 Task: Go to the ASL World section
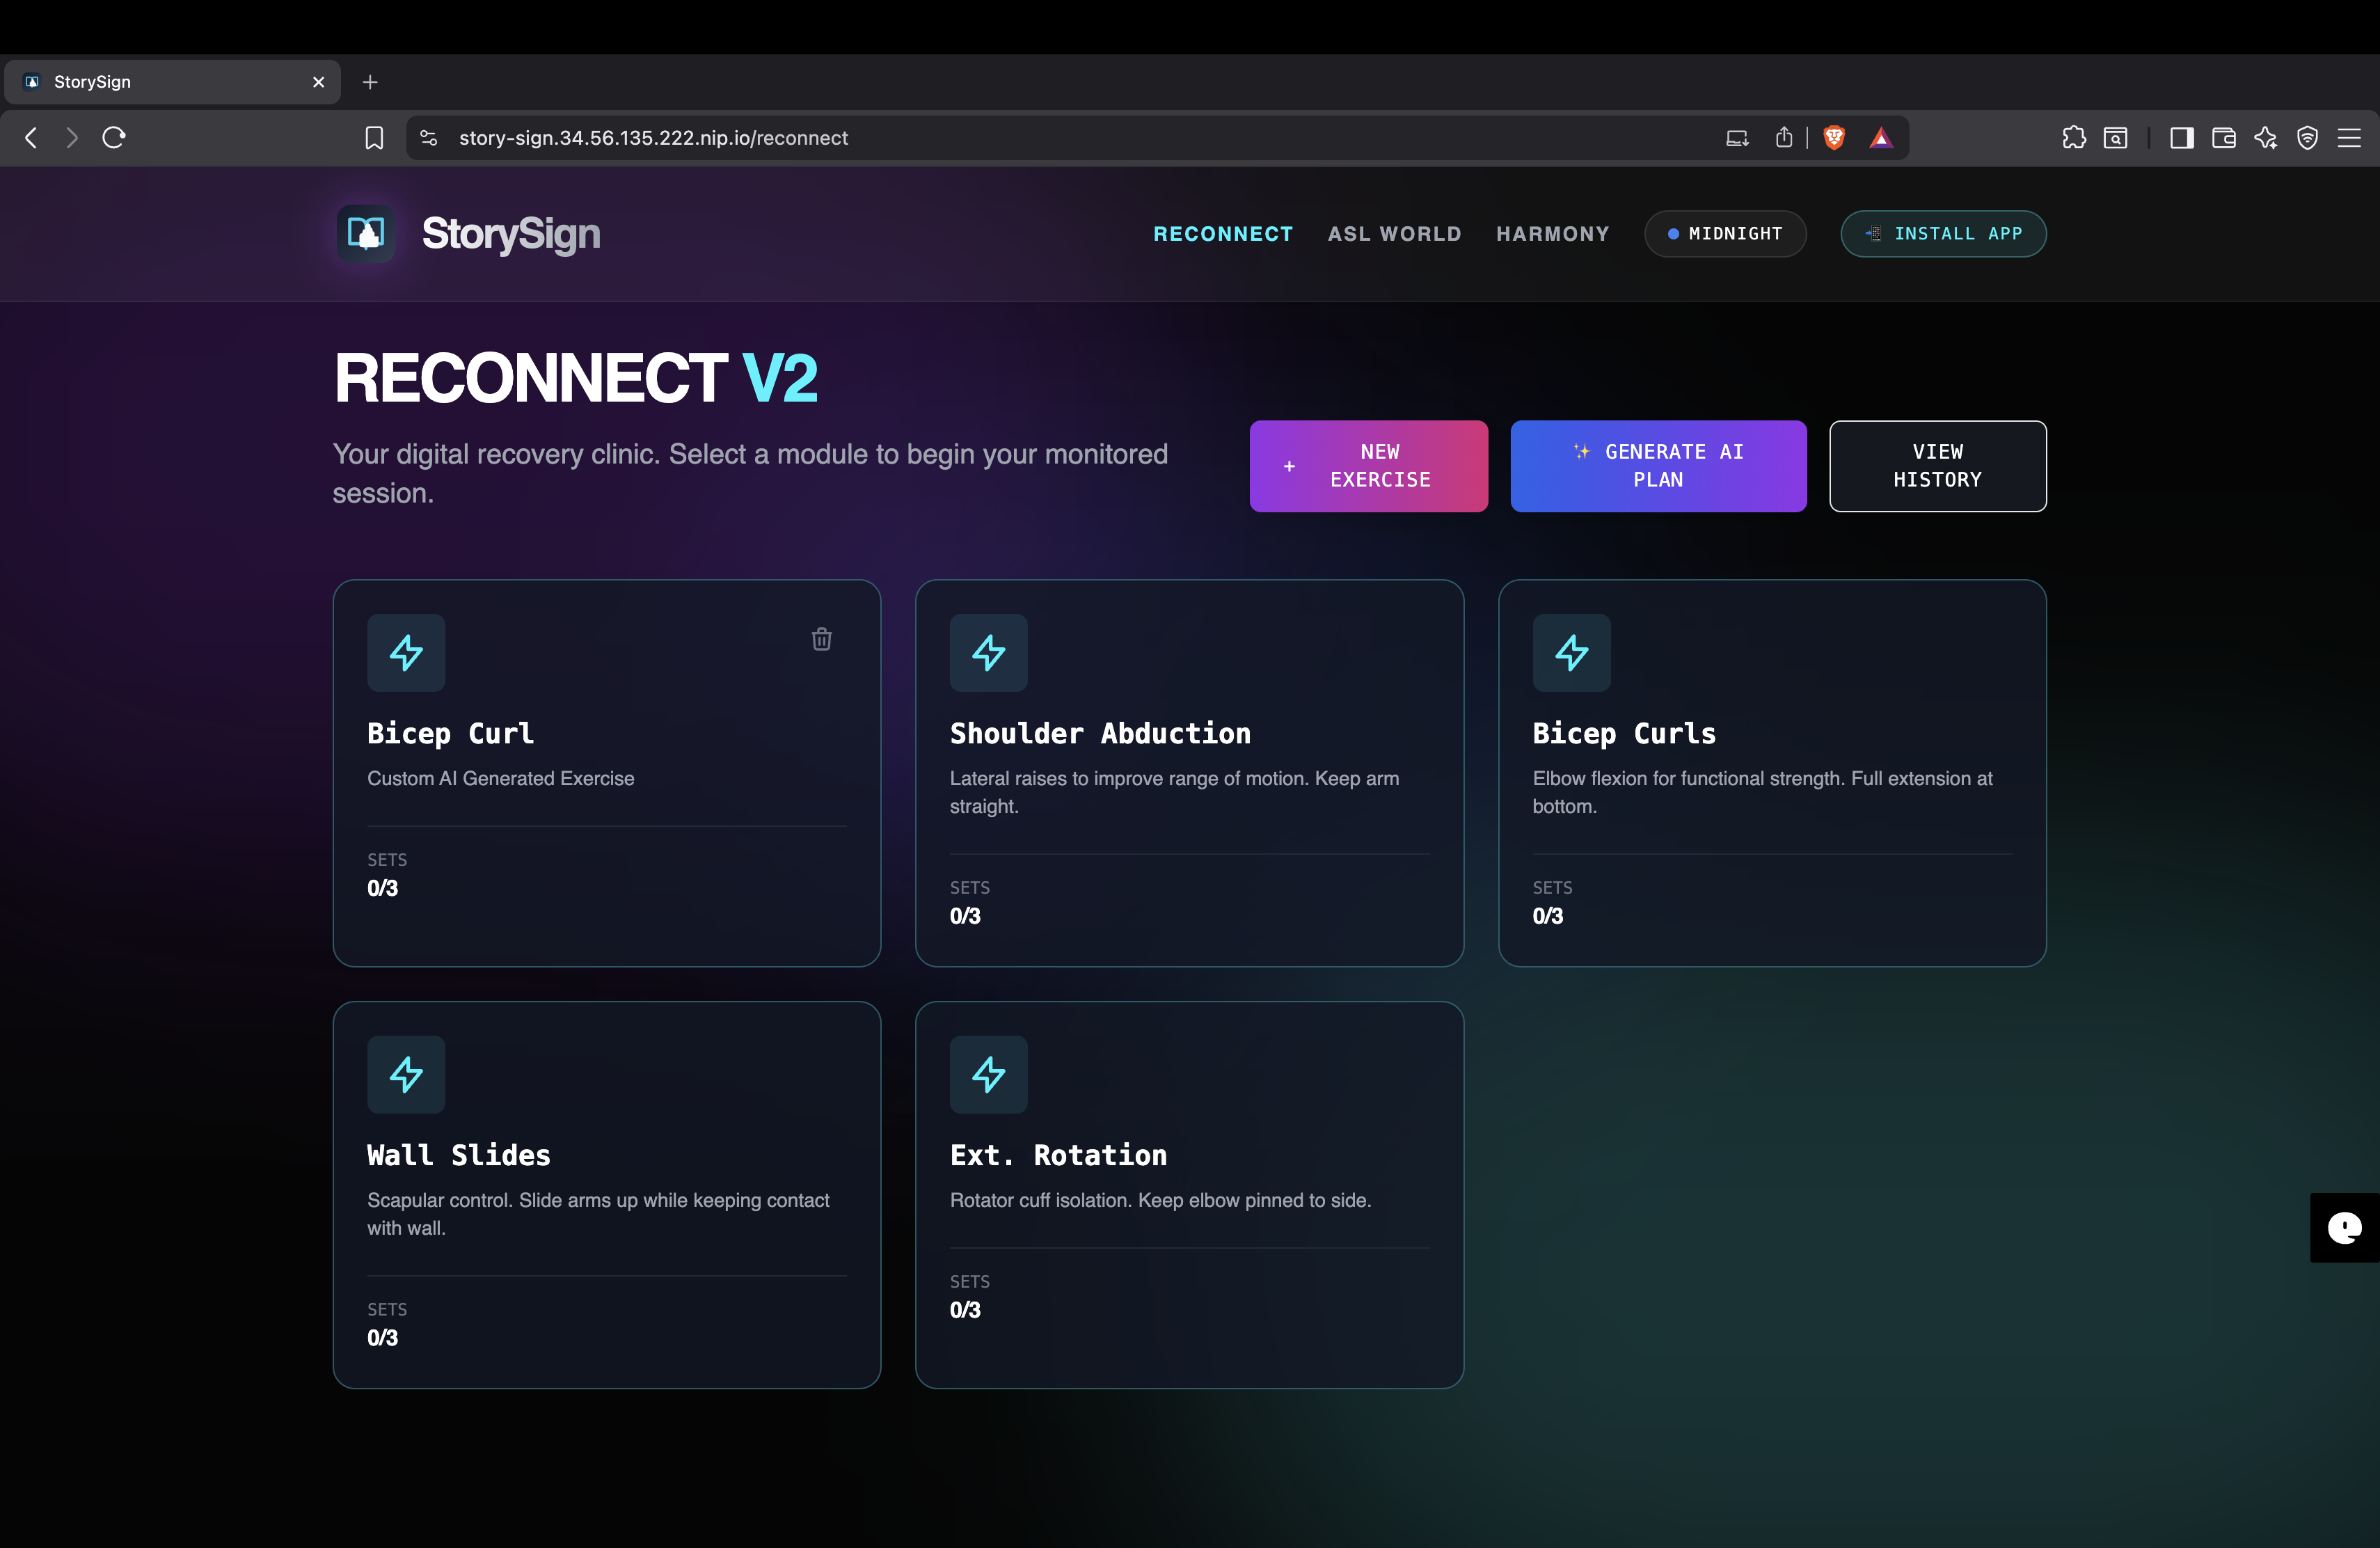pyautogui.click(x=1393, y=233)
